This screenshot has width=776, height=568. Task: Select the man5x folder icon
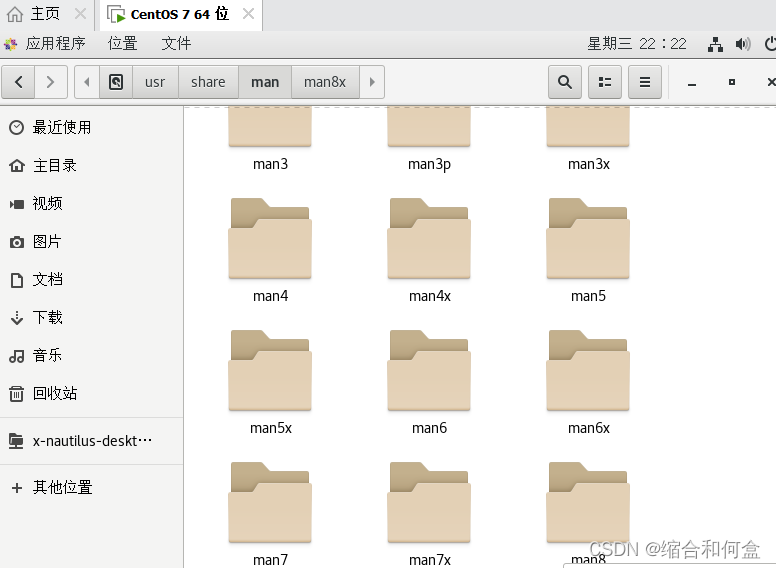click(x=270, y=371)
